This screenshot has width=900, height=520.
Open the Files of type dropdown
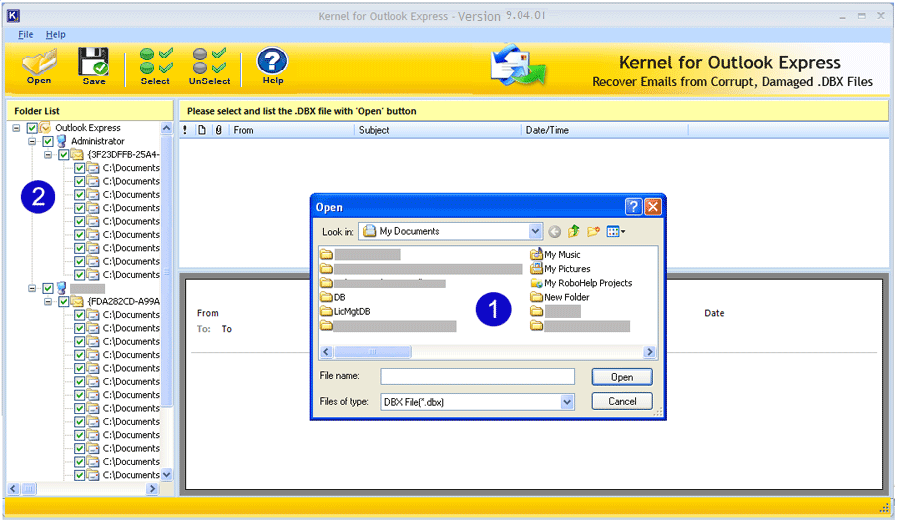click(x=567, y=402)
